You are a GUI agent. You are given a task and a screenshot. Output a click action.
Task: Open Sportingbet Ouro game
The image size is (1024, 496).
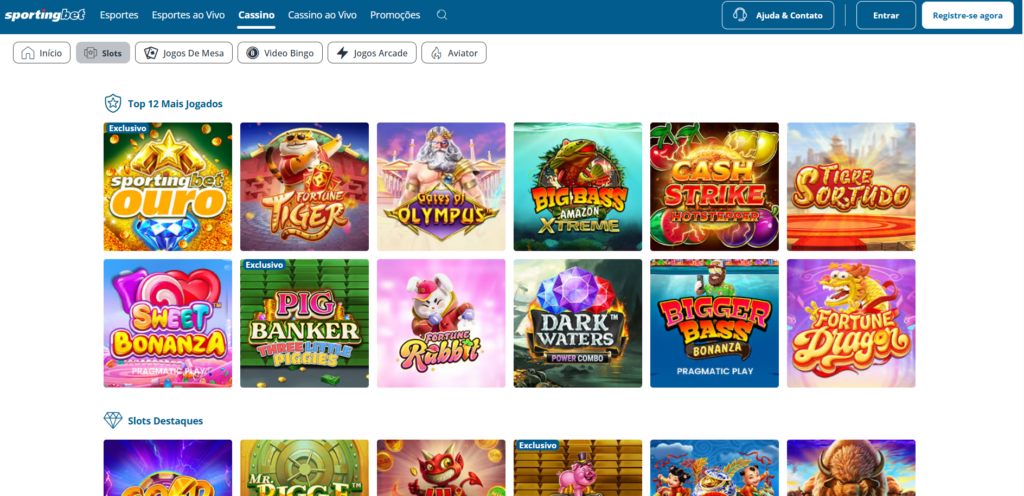point(168,187)
